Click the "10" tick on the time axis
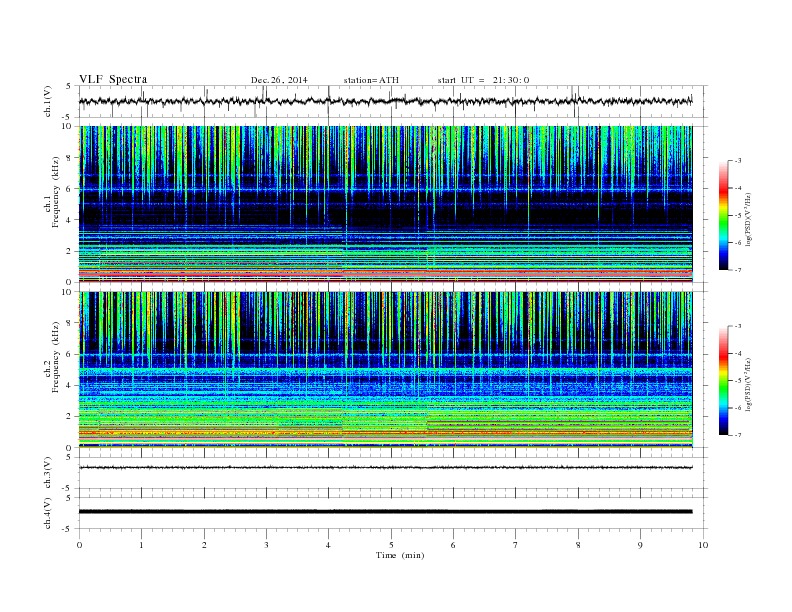Viewport: 792px width, 612px height. pos(703,545)
